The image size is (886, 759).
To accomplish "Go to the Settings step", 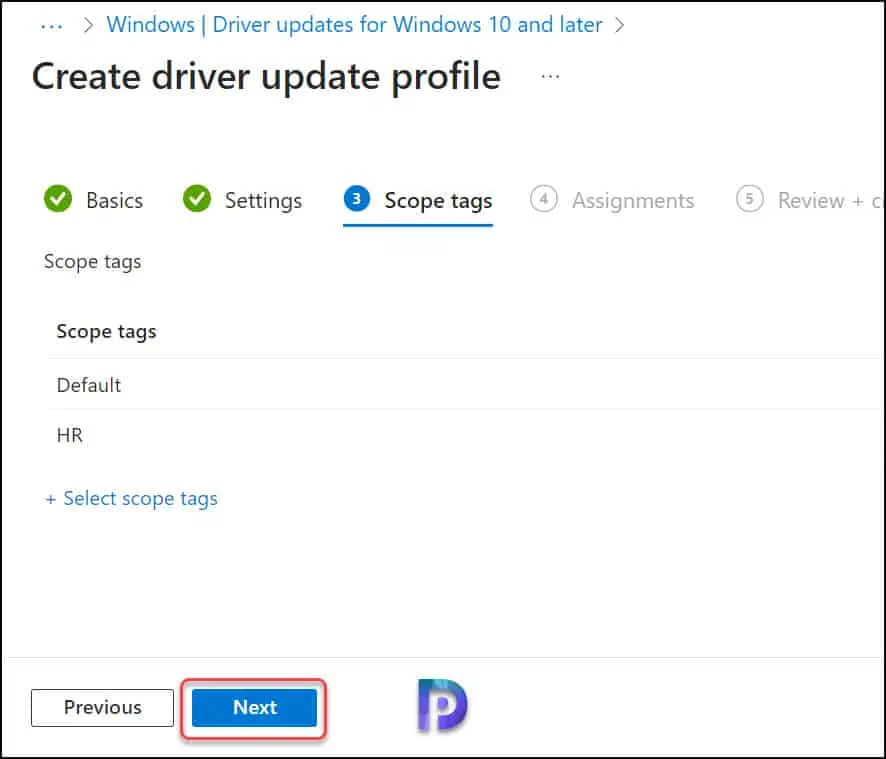I will 243,200.
